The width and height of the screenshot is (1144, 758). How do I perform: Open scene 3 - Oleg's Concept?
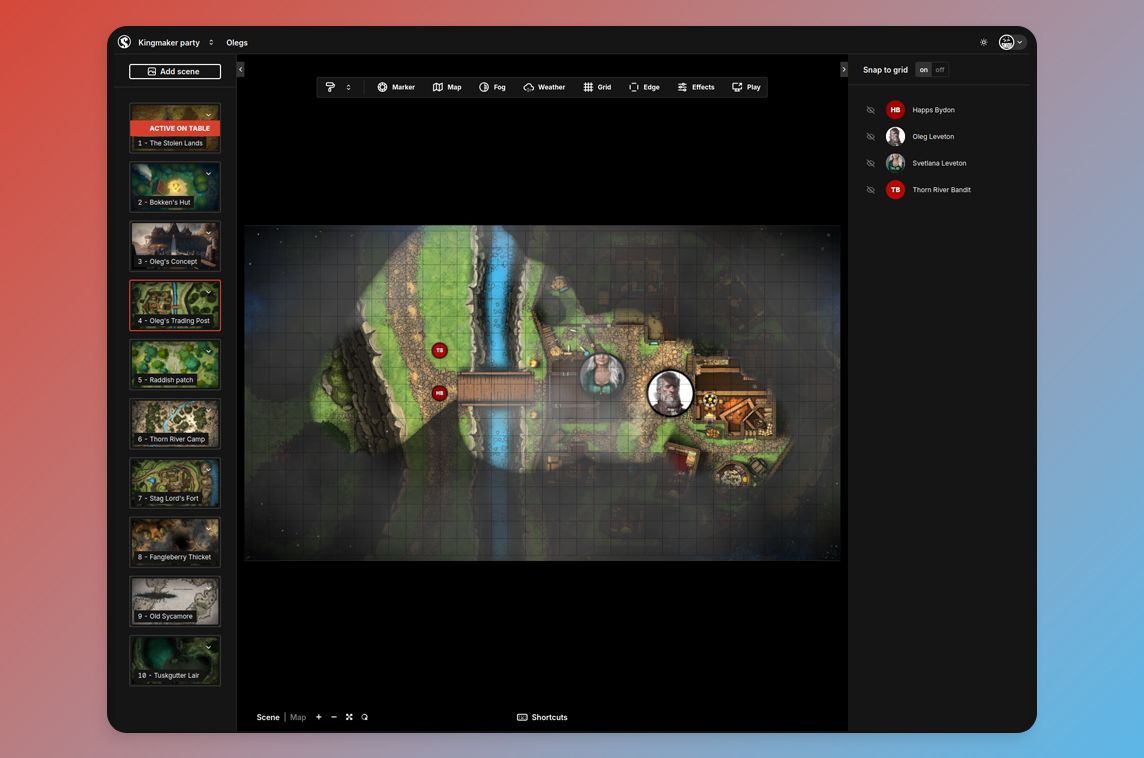pos(175,247)
